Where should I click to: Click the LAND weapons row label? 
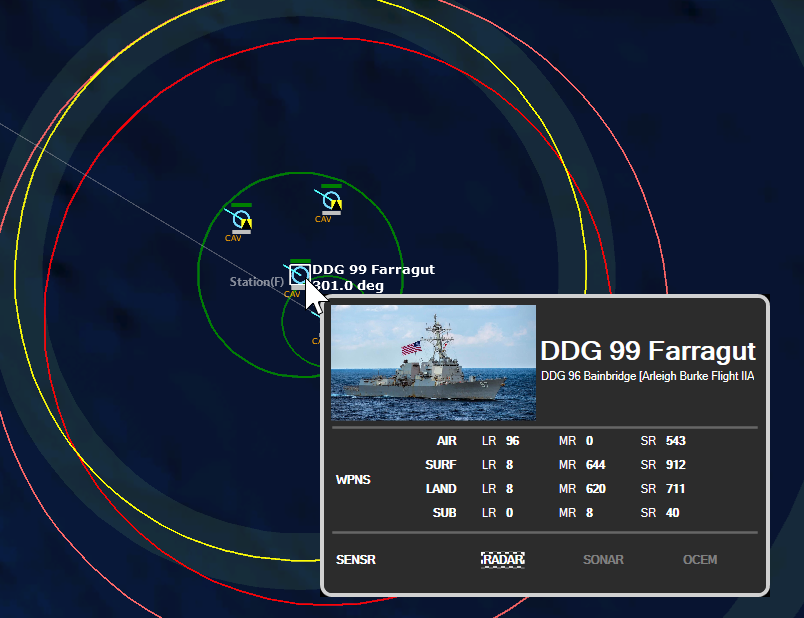pos(441,489)
